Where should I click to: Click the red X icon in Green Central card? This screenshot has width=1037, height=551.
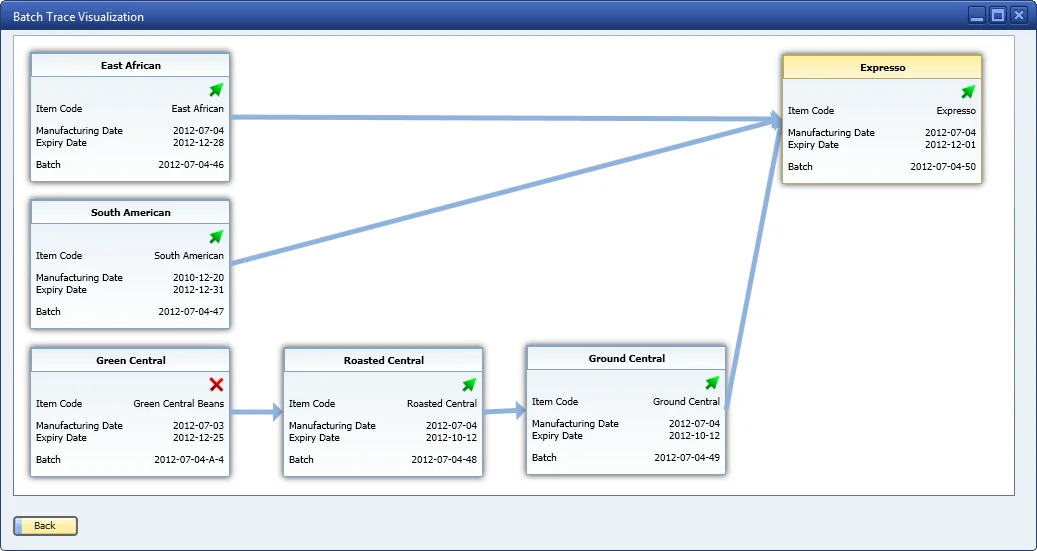pyautogui.click(x=216, y=384)
